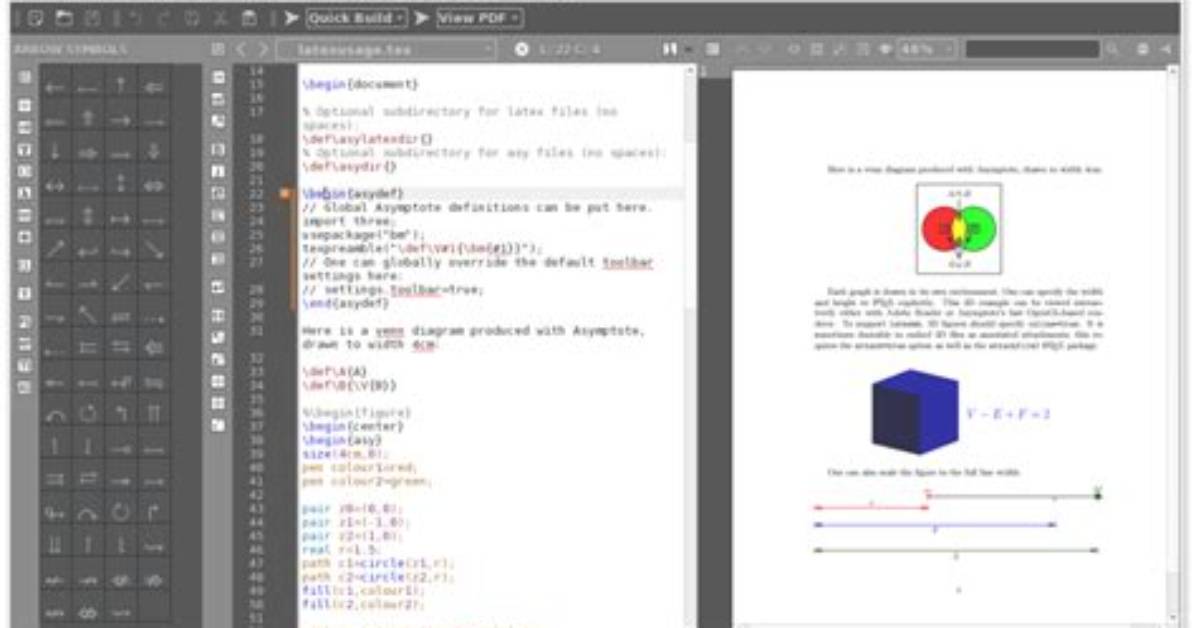Click the 'real r=1.5;' line
Screen dimensions: 1196x628
pyautogui.click(x=340, y=549)
